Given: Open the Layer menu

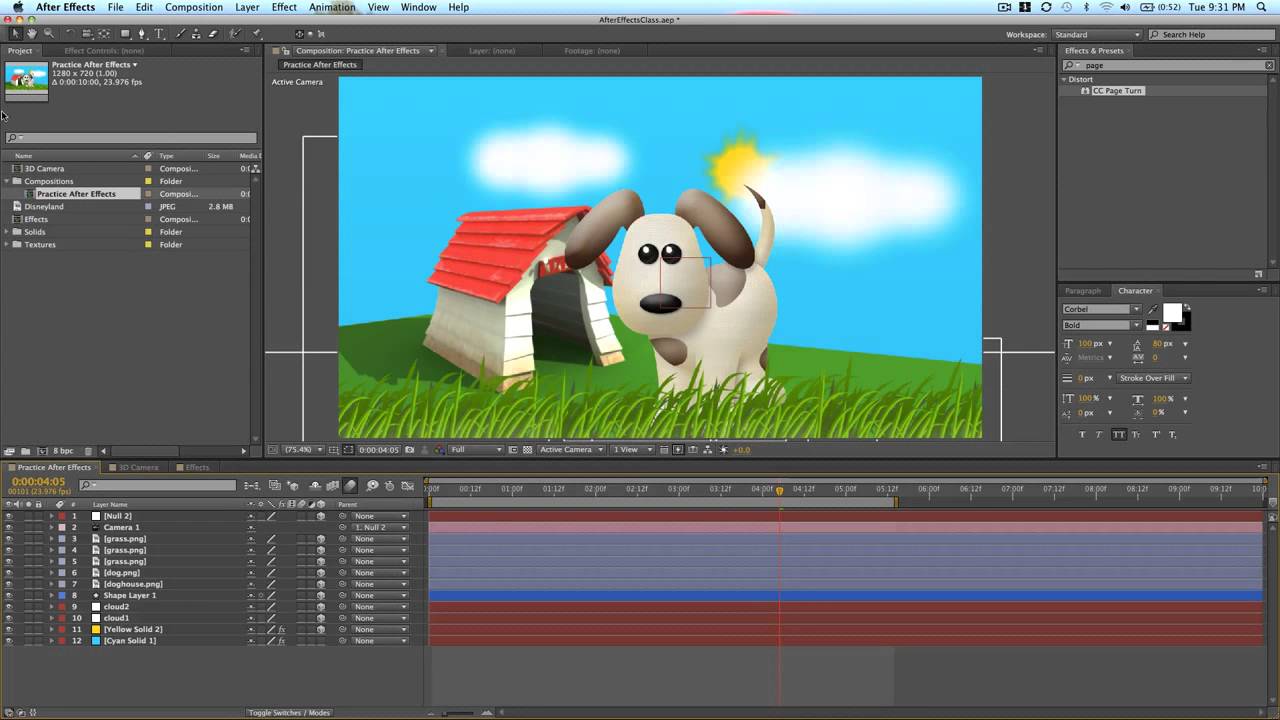Looking at the screenshot, I should (x=247, y=7).
